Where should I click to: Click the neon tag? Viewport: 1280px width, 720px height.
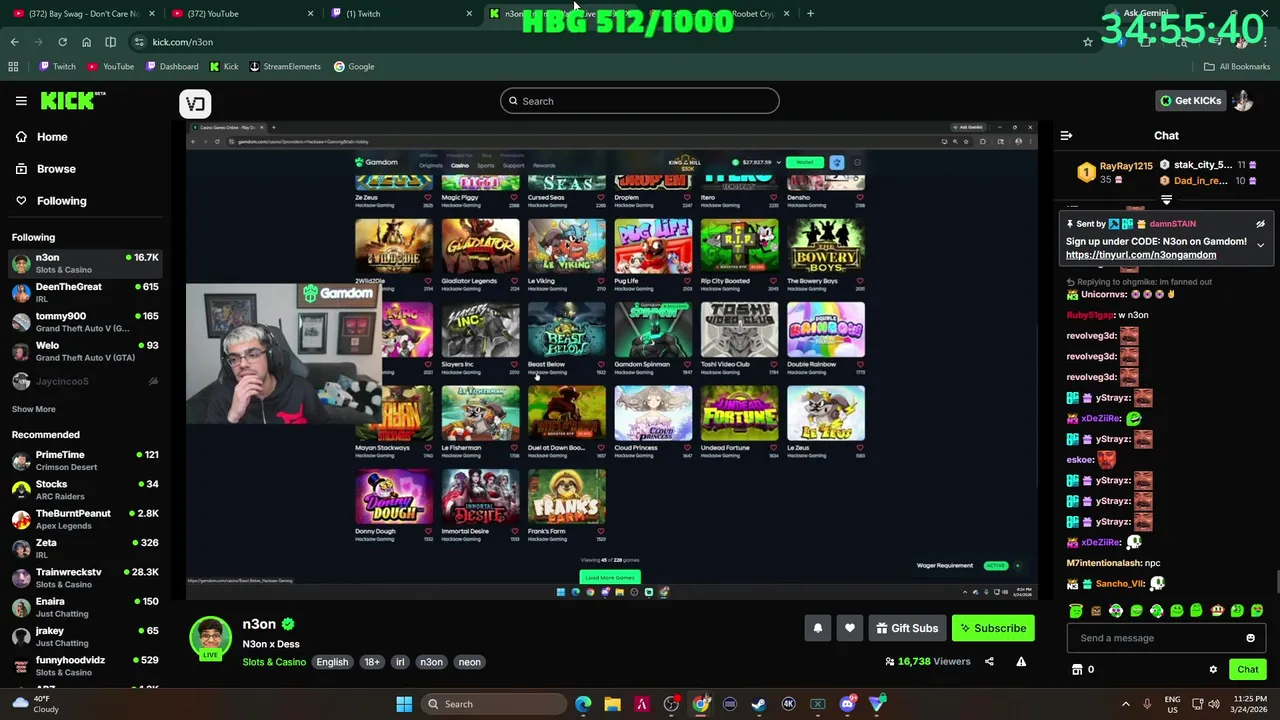(469, 662)
